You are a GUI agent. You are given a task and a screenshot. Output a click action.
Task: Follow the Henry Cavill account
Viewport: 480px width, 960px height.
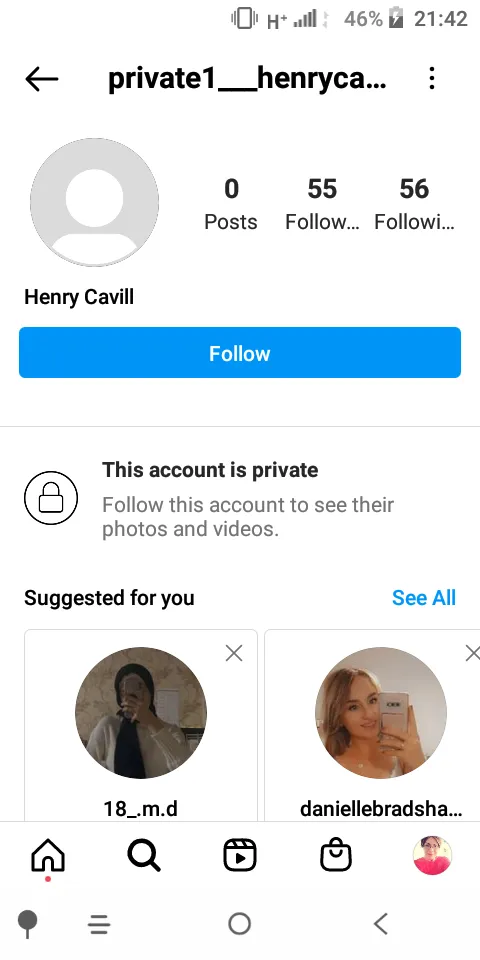point(240,353)
